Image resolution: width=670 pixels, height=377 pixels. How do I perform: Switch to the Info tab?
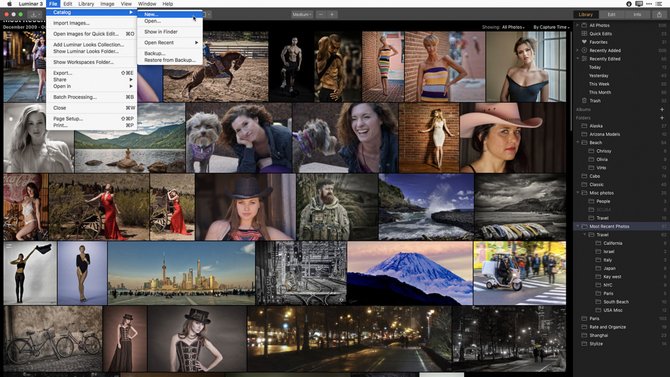pos(637,15)
